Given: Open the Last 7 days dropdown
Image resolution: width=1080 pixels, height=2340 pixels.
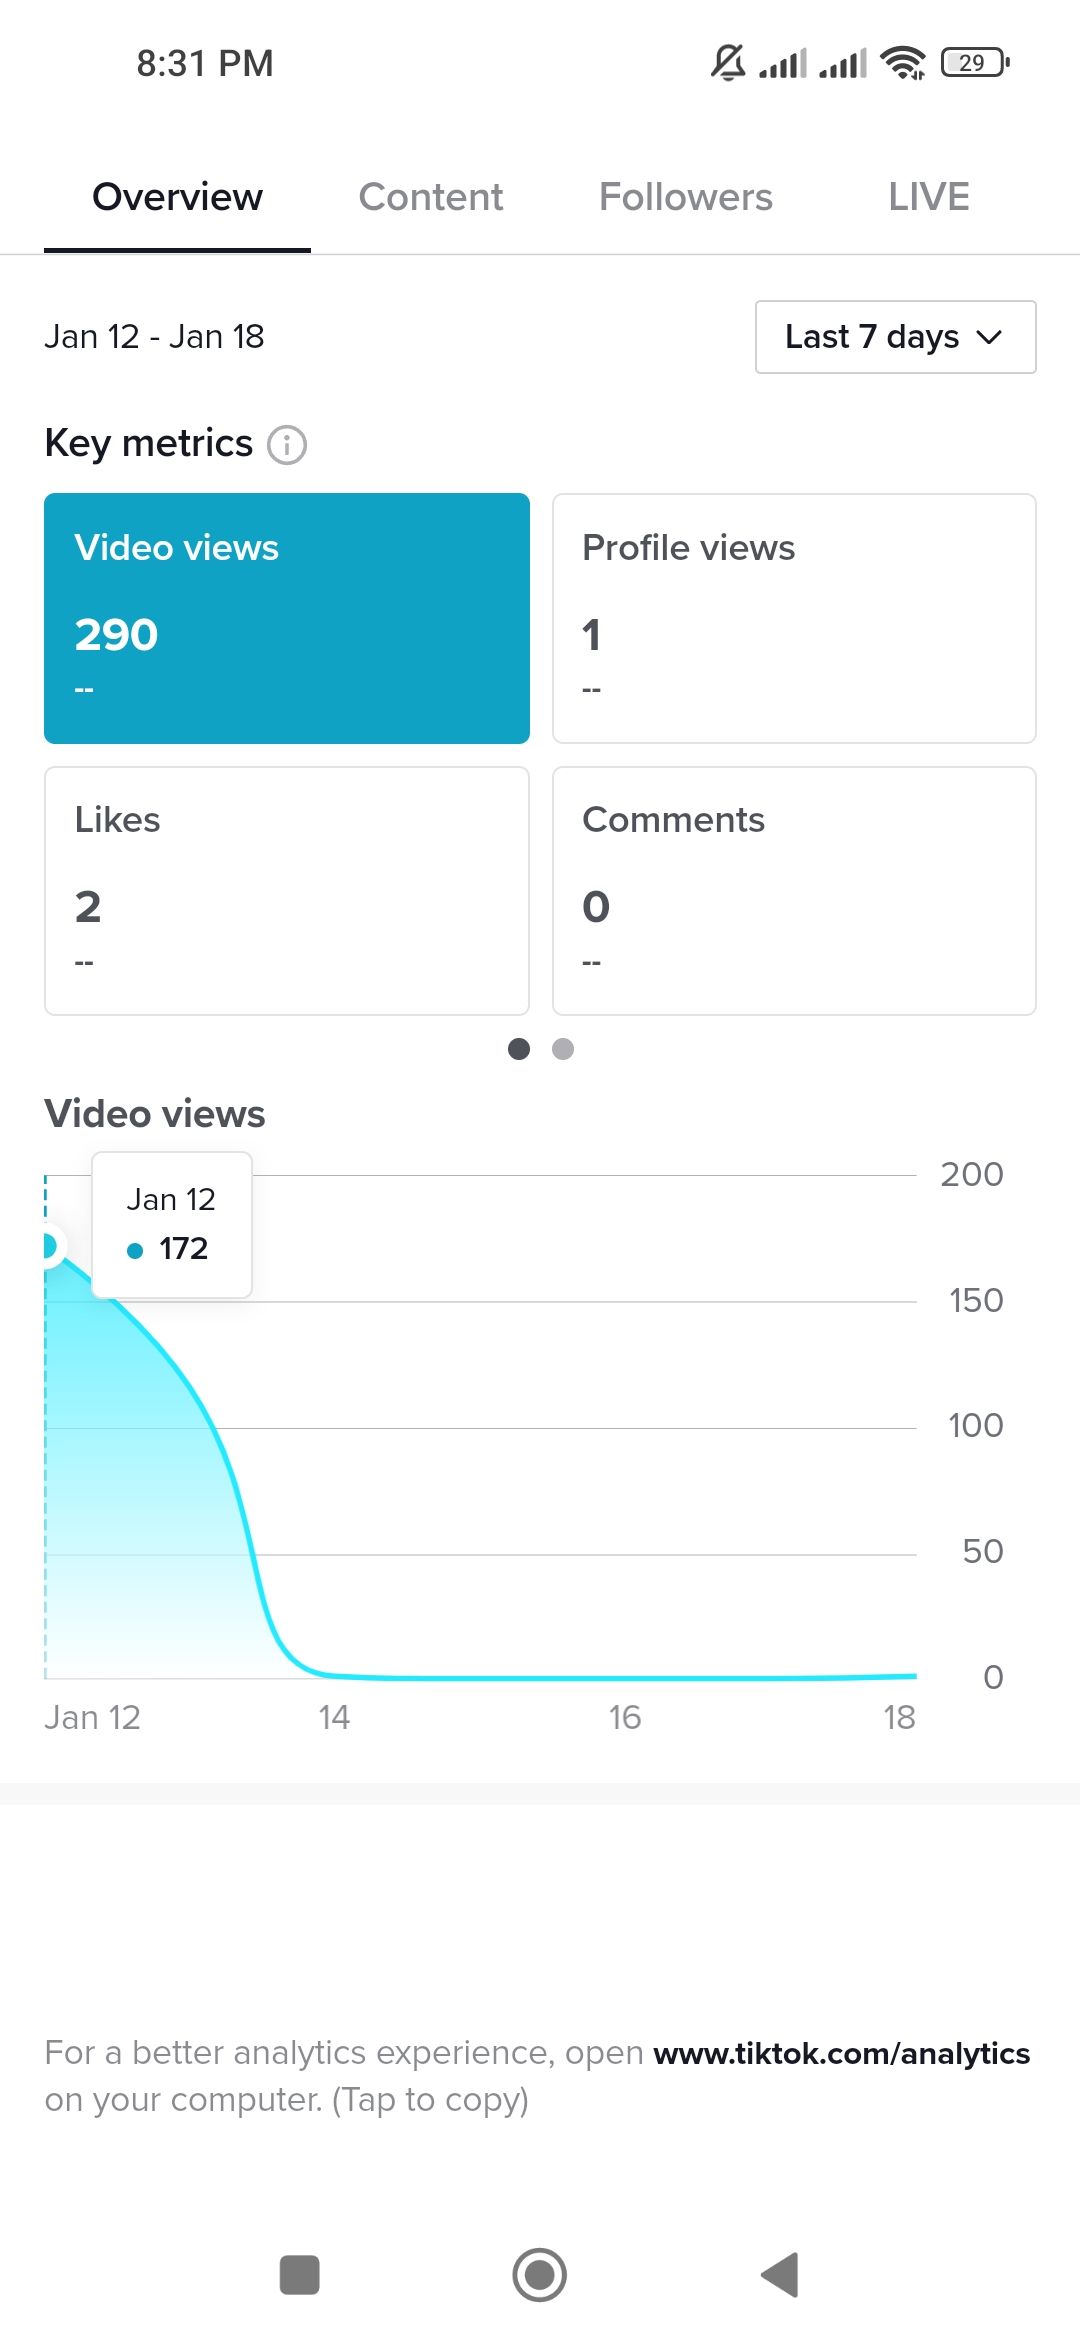Looking at the screenshot, I should point(895,337).
